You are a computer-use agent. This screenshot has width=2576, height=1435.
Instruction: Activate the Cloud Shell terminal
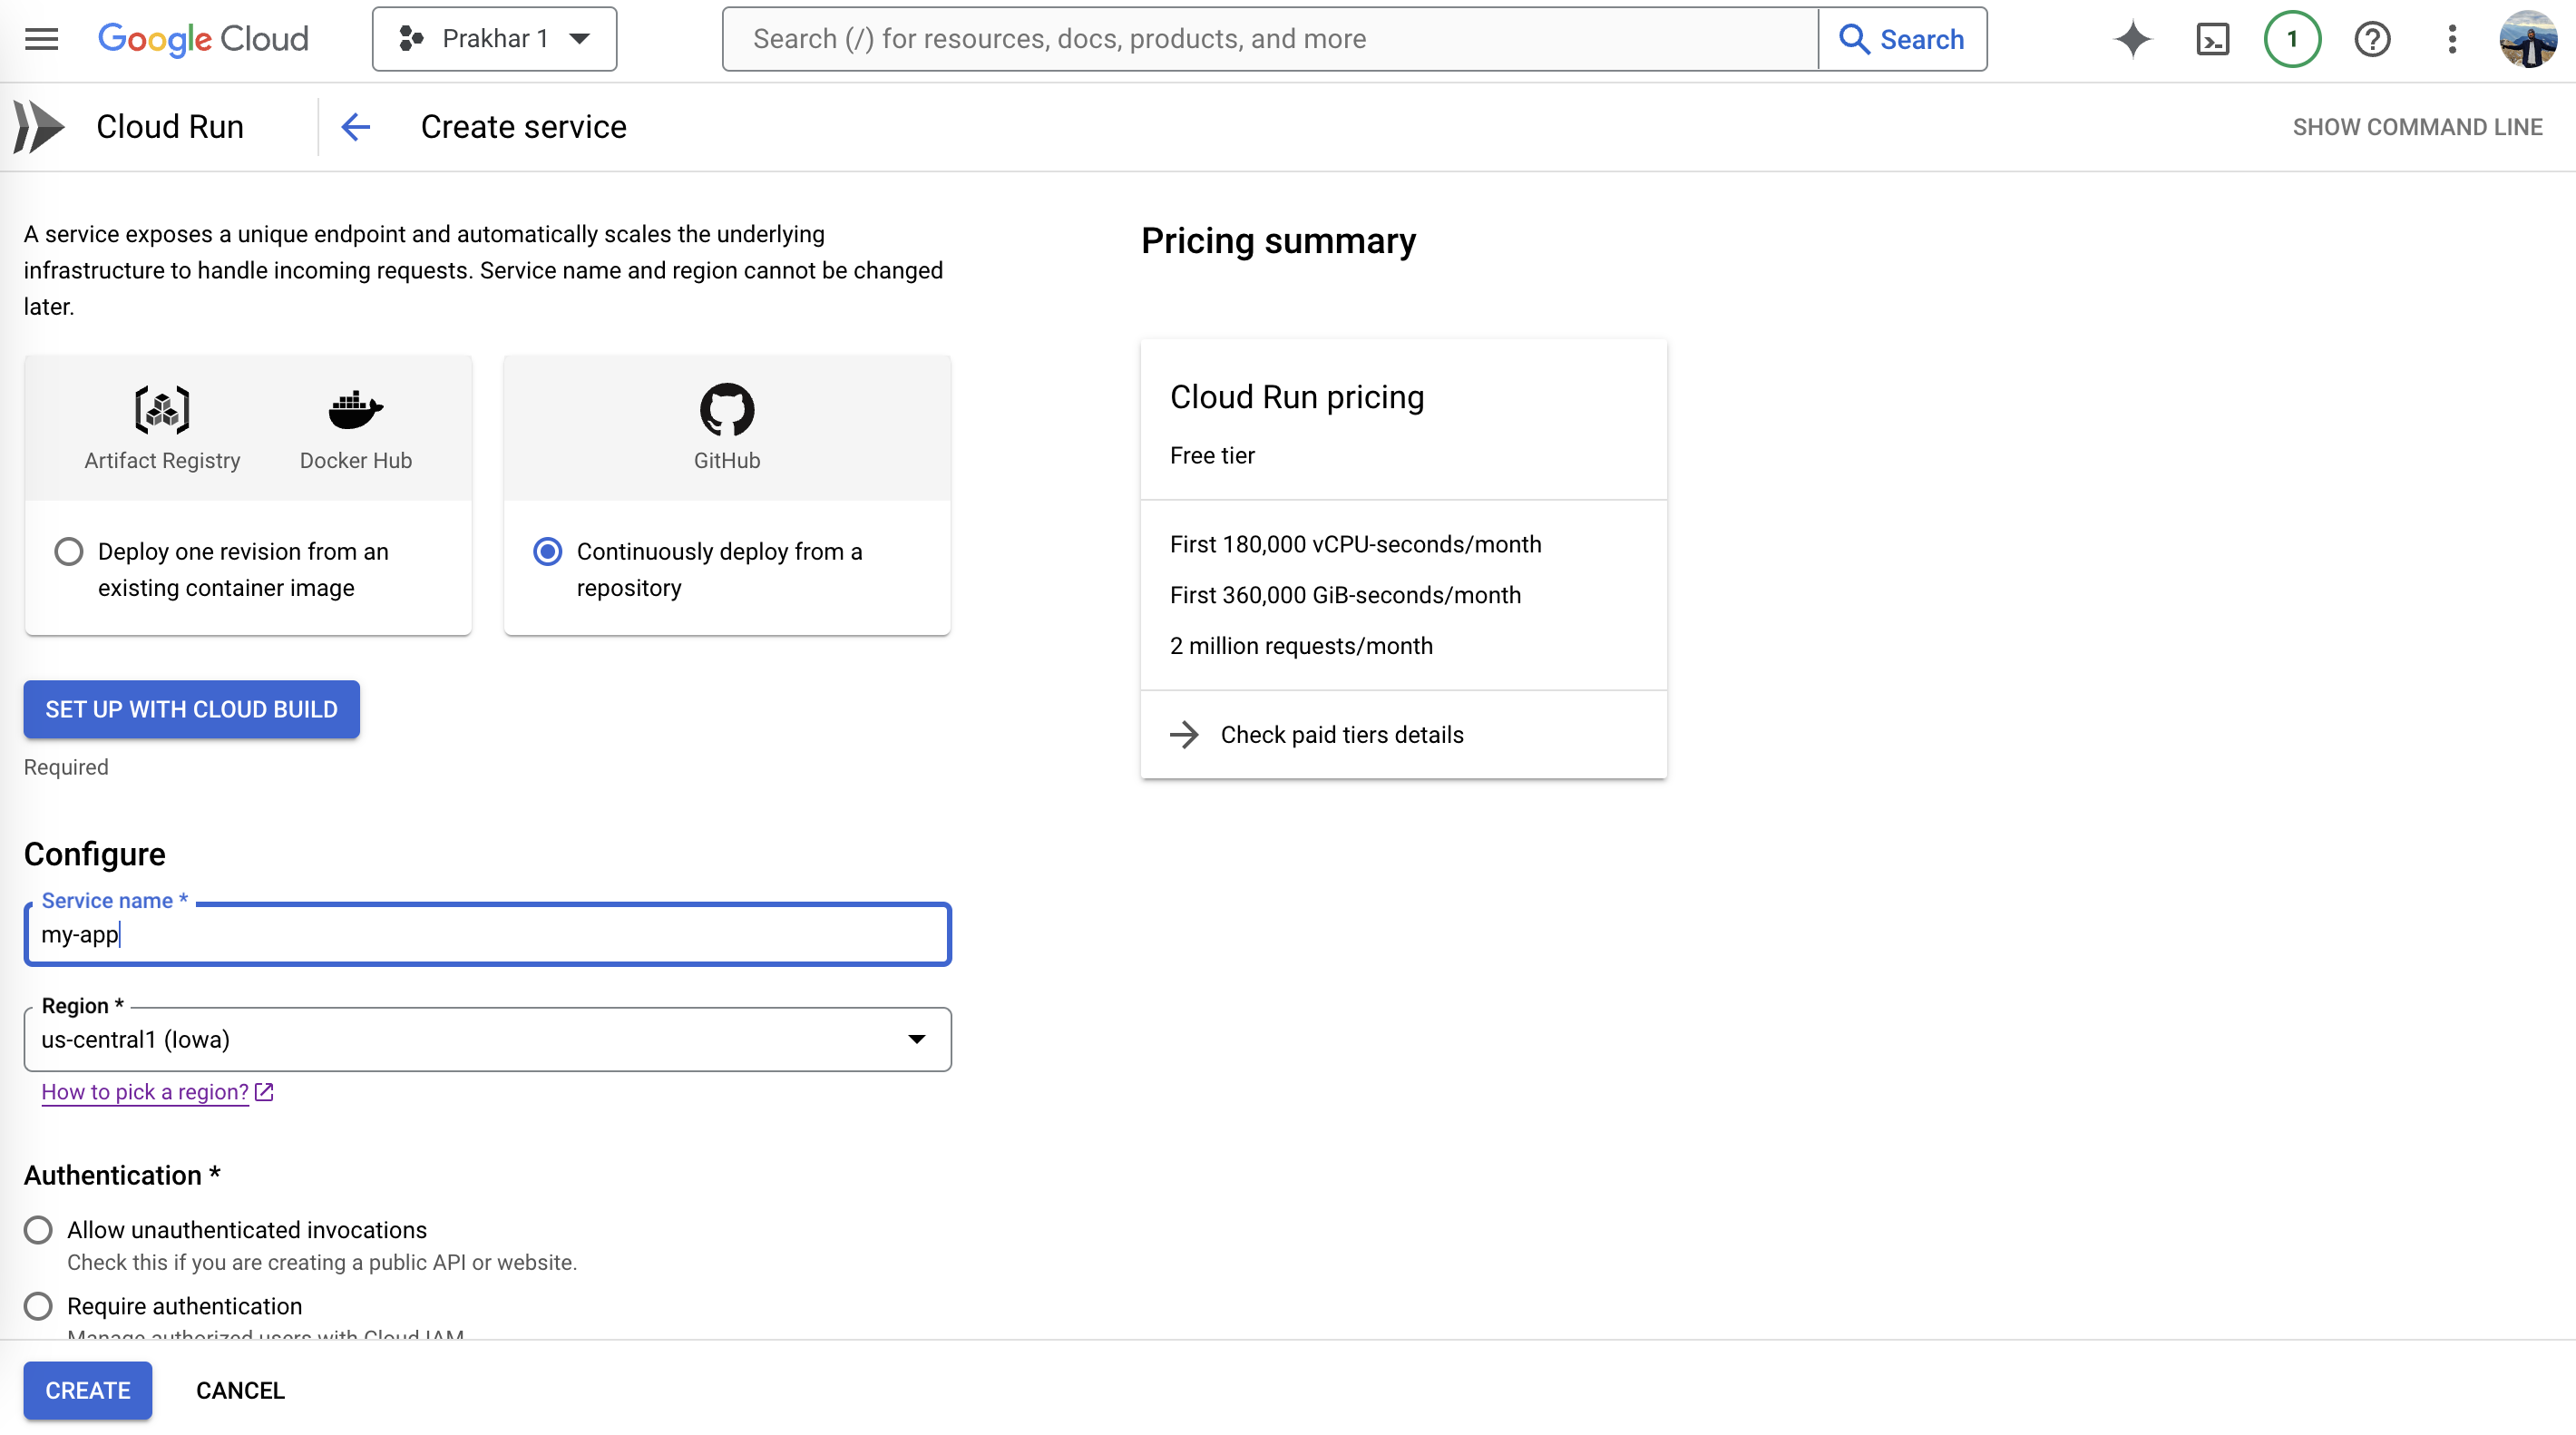tap(2212, 38)
